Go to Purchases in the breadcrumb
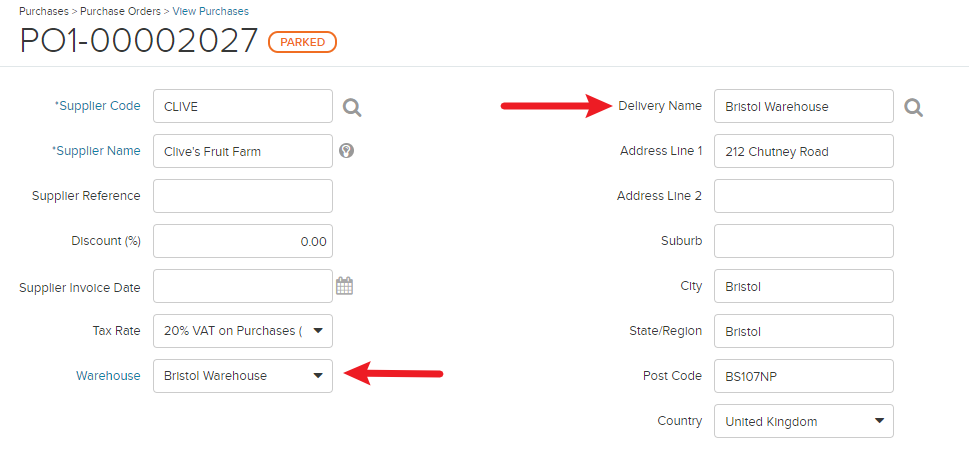 (x=44, y=11)
